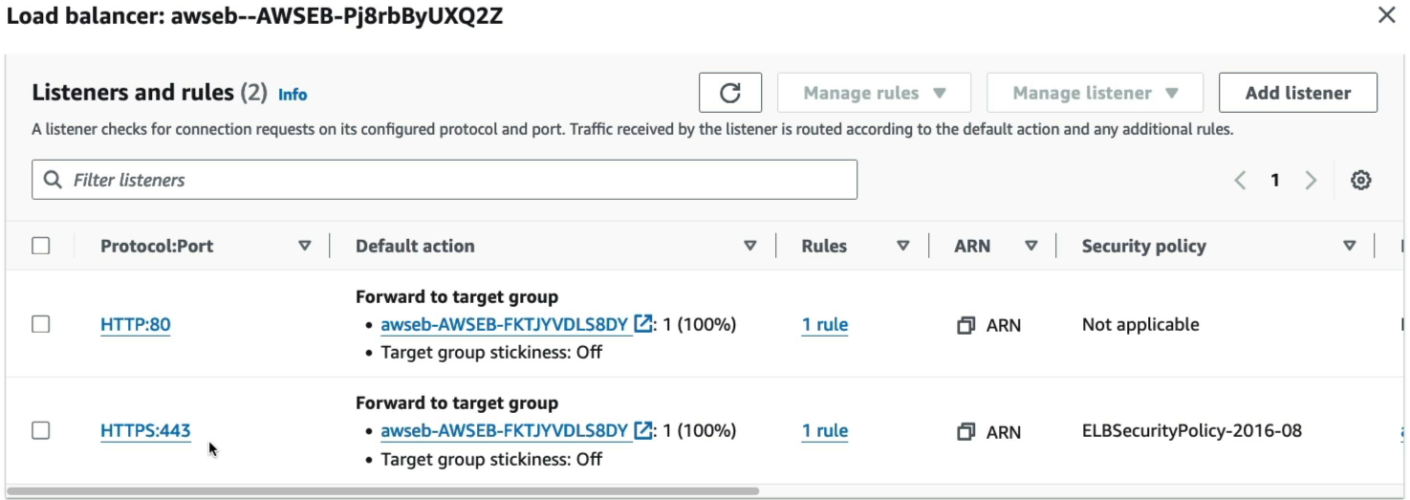Select the HTTP:80 listener checkbox
The image size is (1410, 500).
pyautogui.click(x=41, y=324)
